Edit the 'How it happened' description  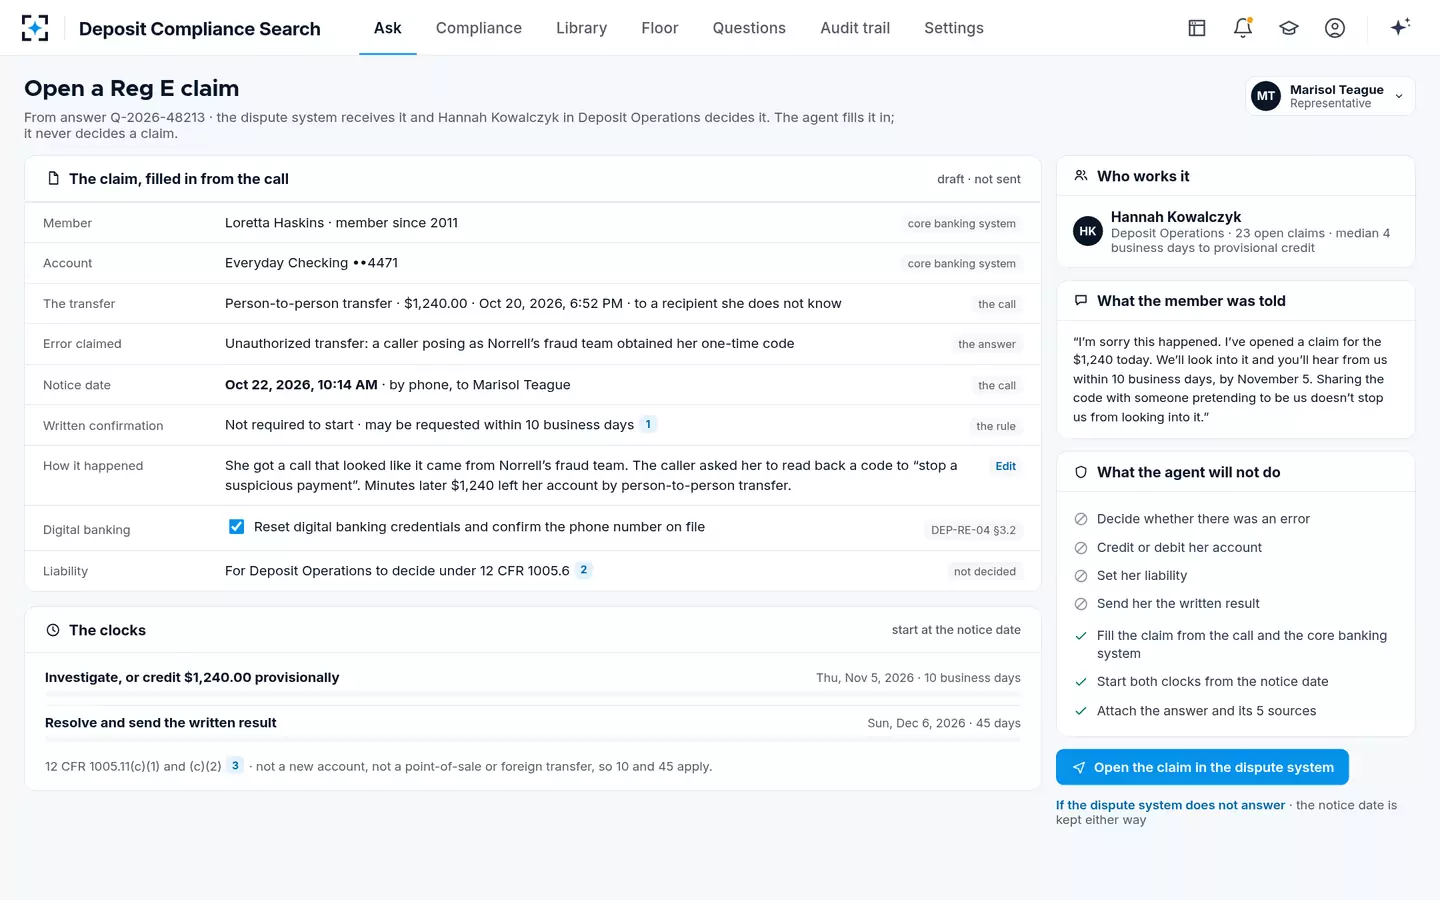click(1005, 466)
